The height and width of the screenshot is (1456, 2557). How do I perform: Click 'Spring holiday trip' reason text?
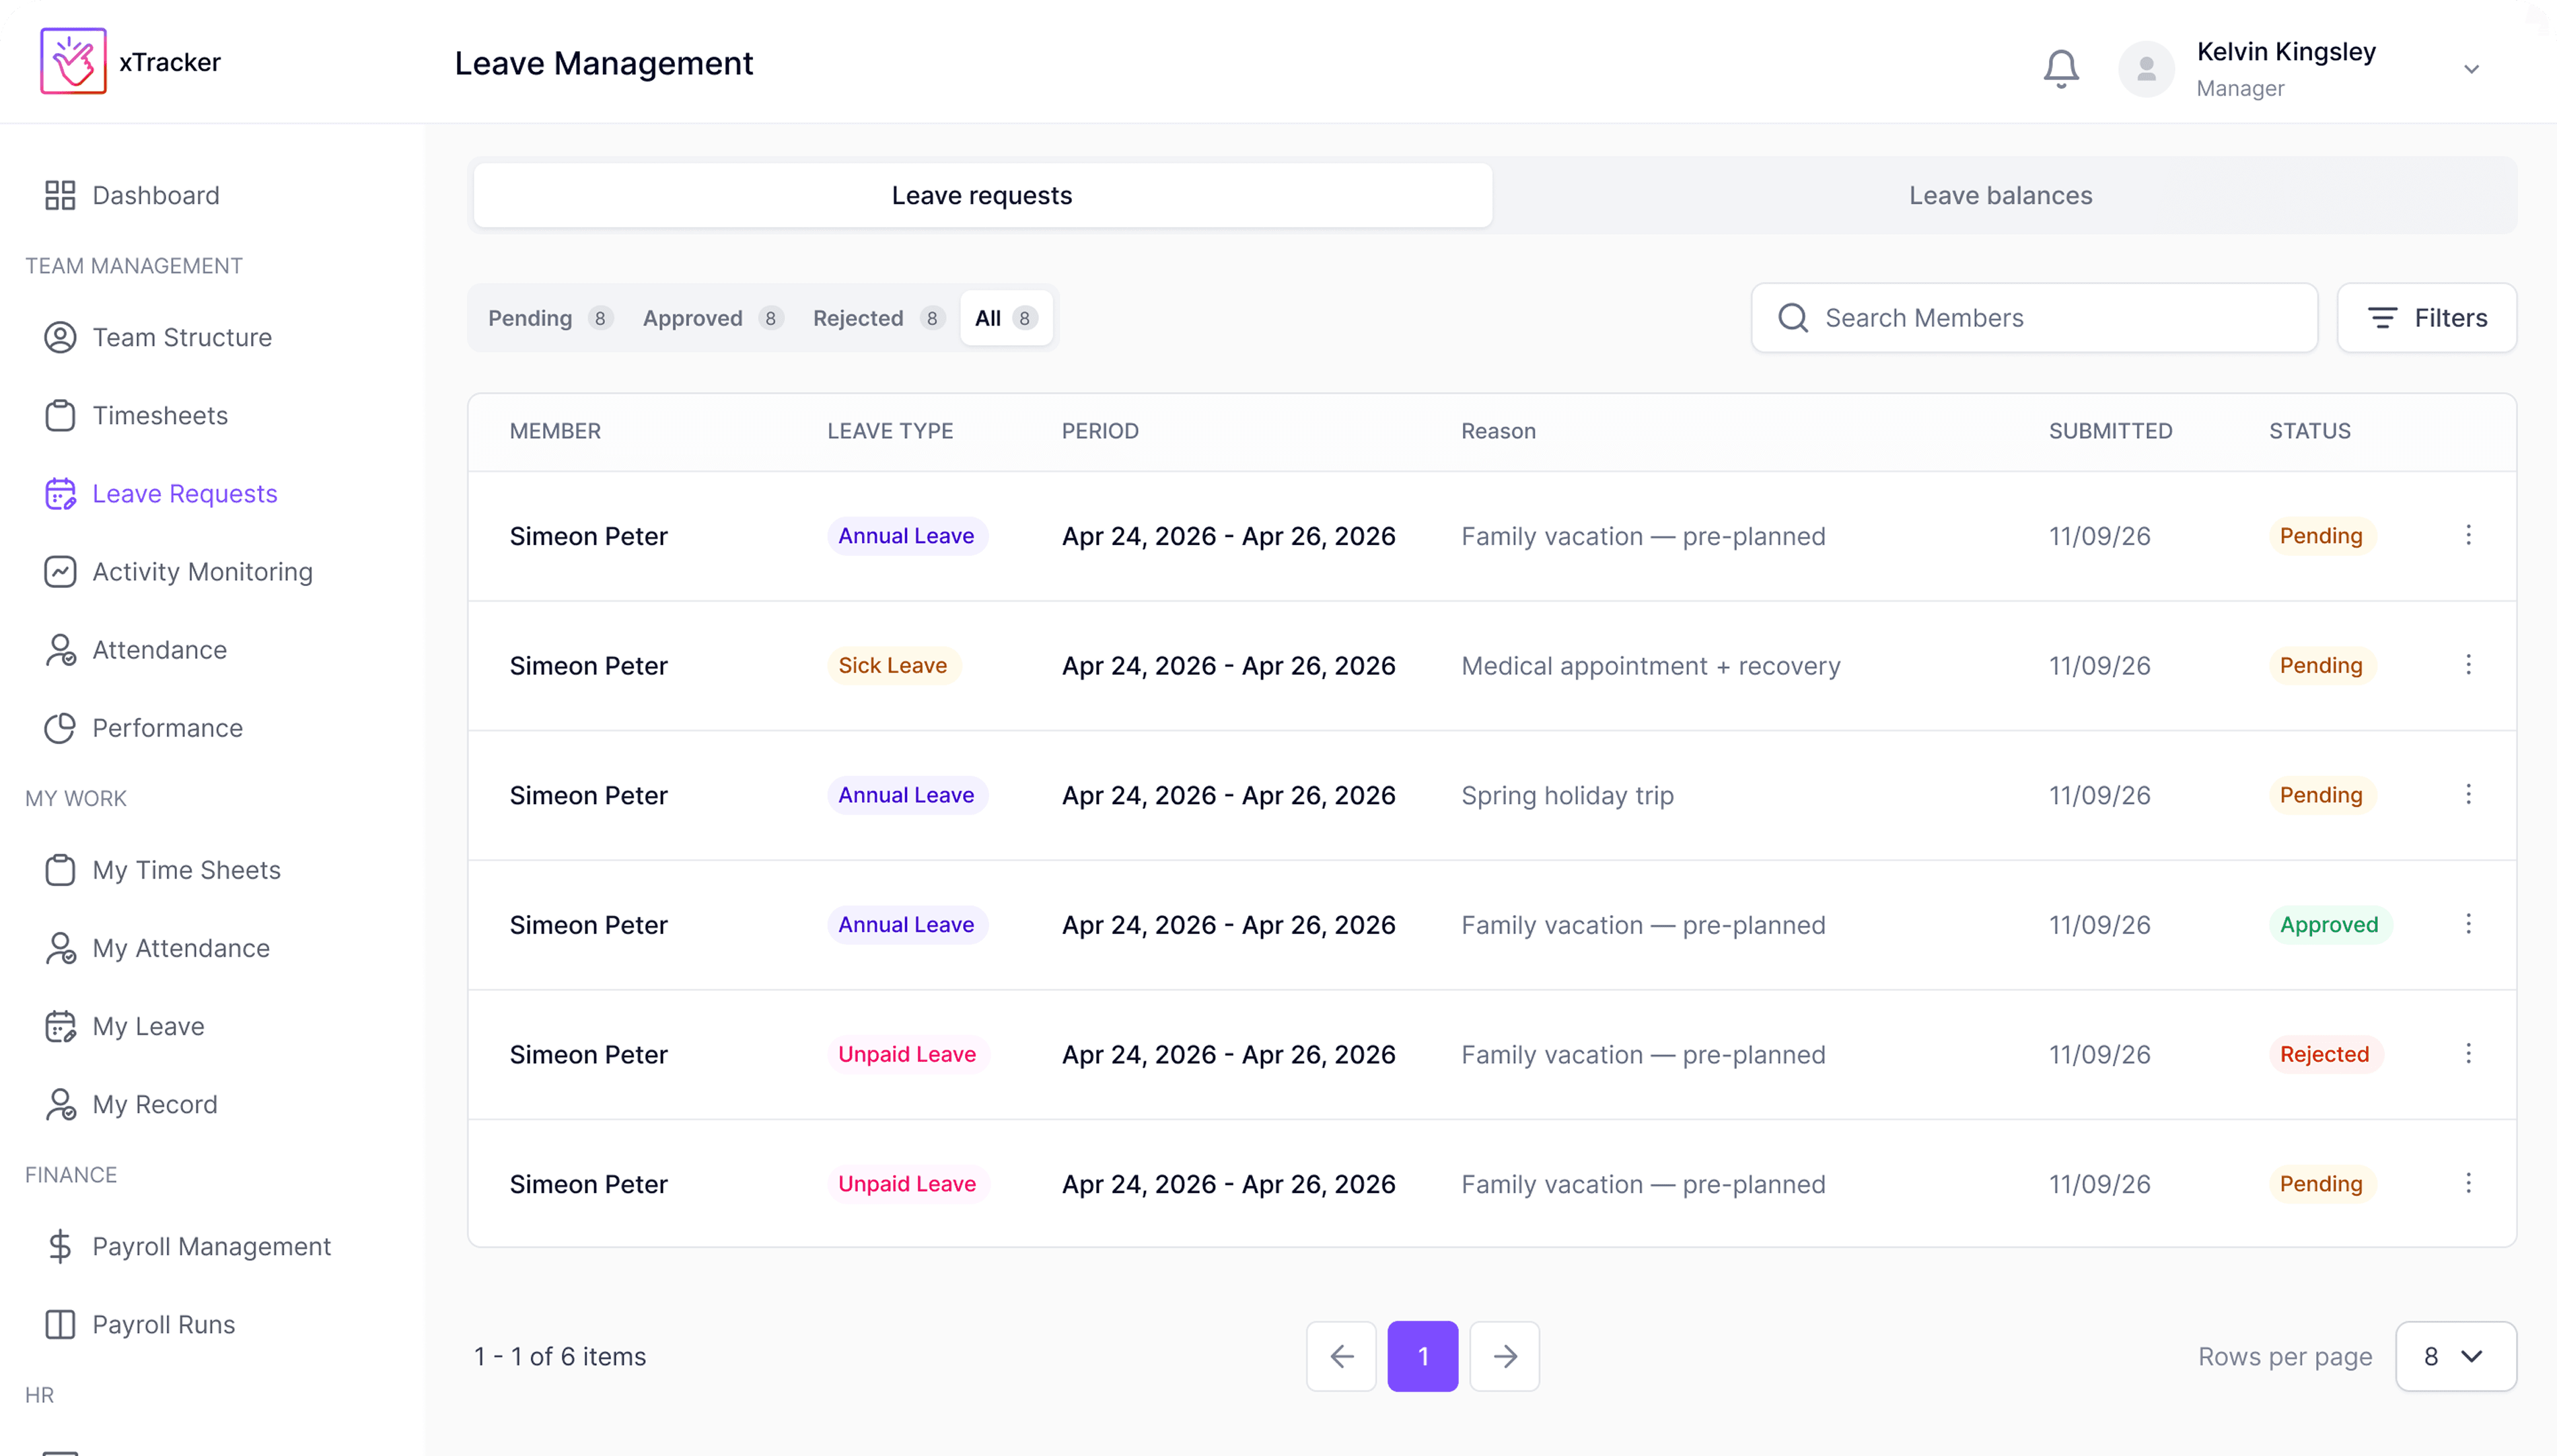click(x=1567, y=796)
